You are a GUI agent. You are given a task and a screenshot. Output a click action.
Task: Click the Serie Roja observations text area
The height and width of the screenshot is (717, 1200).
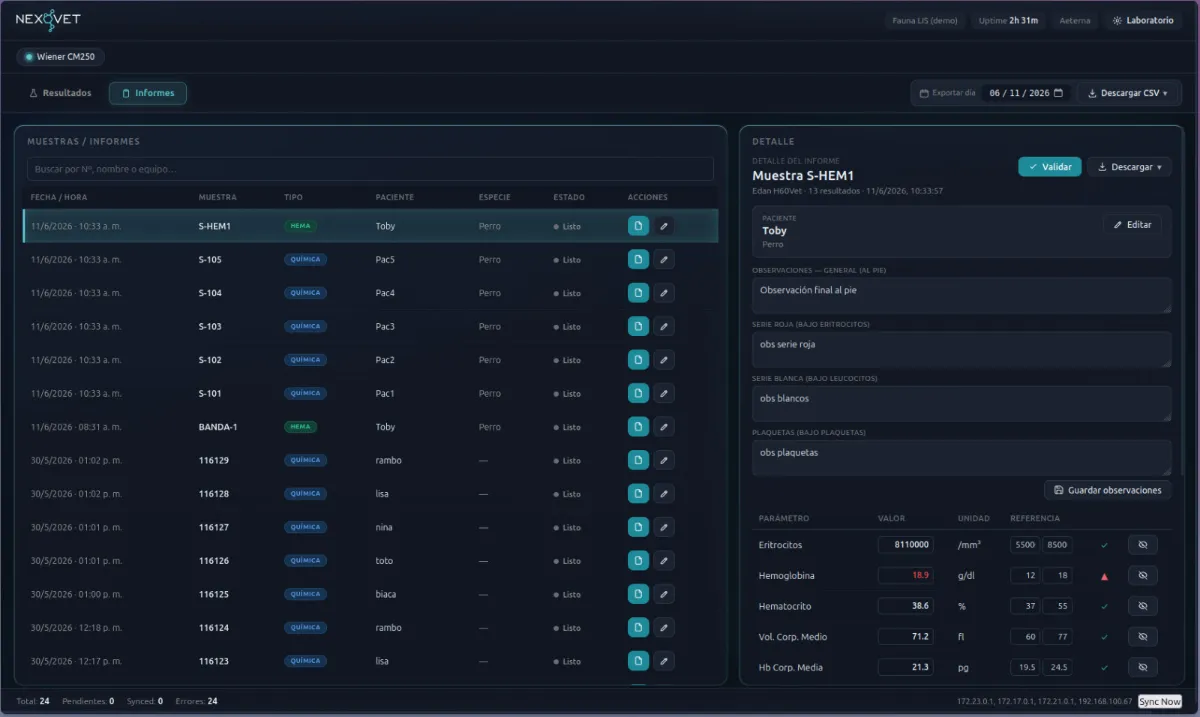tap(962, 349)
